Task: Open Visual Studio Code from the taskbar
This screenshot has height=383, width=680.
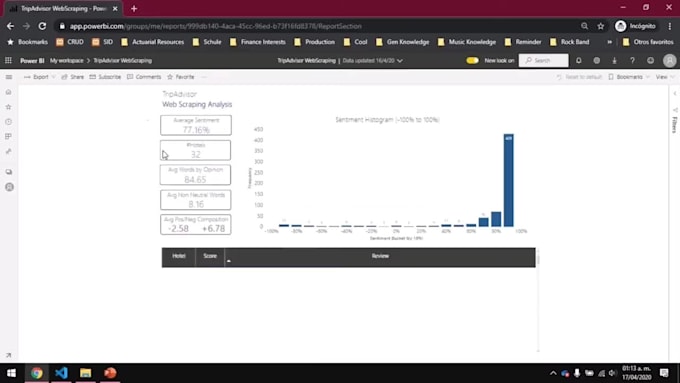Action: tap(61, 373)
